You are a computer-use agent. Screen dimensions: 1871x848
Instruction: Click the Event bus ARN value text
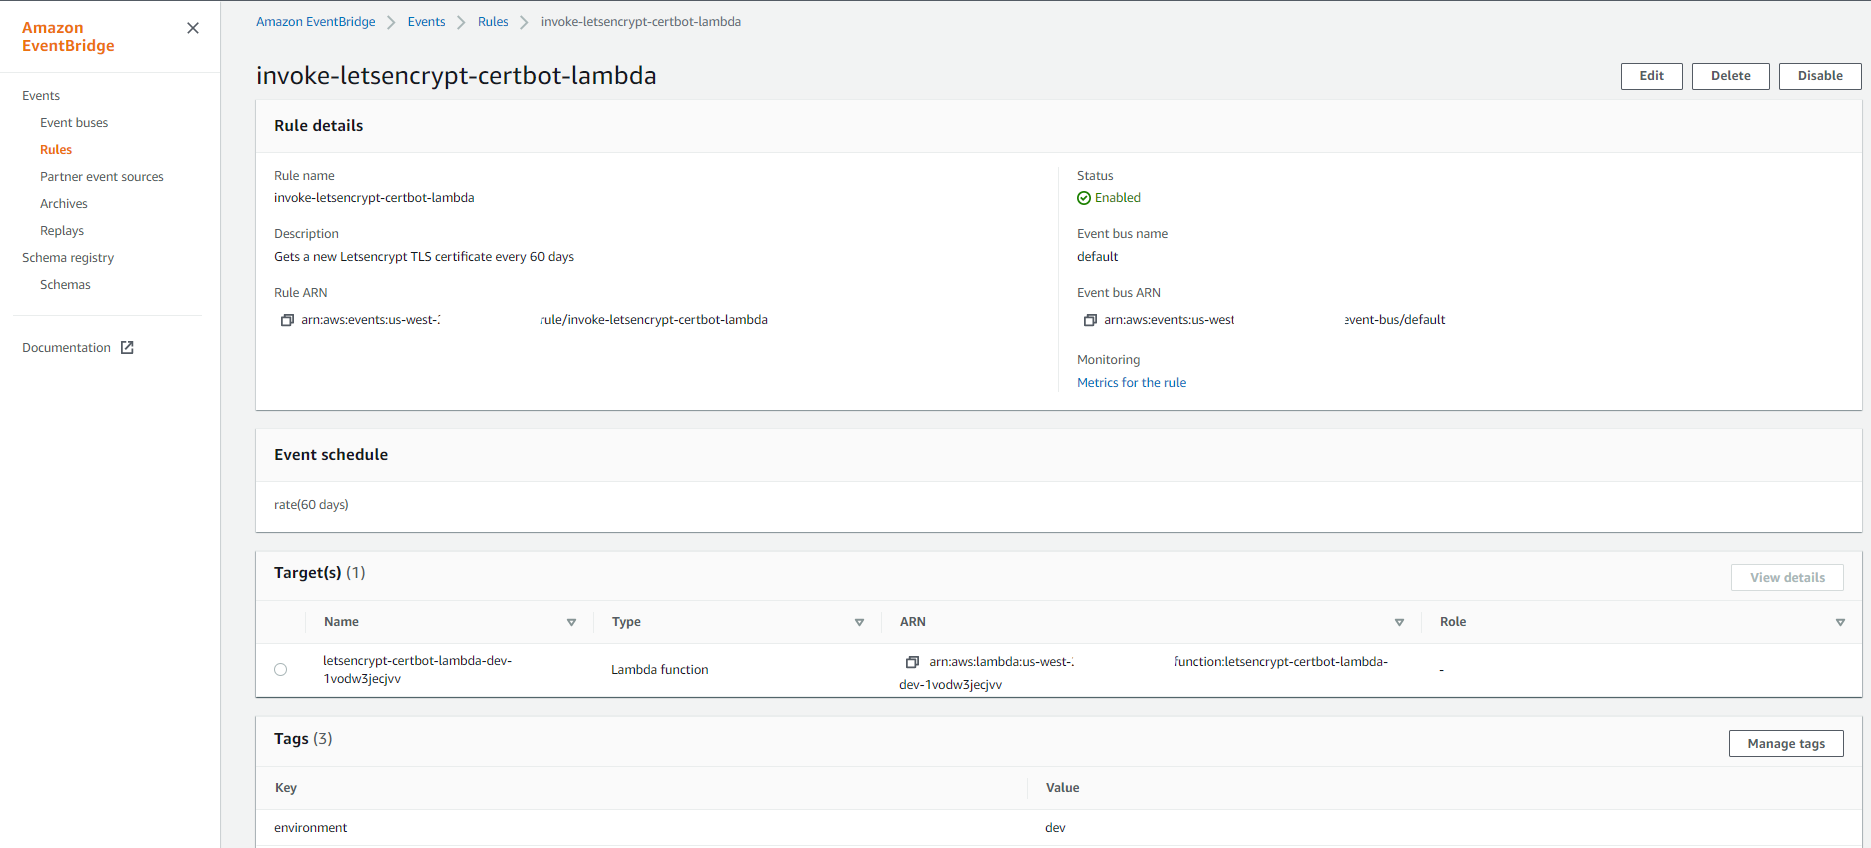(x=1275, y=320)
